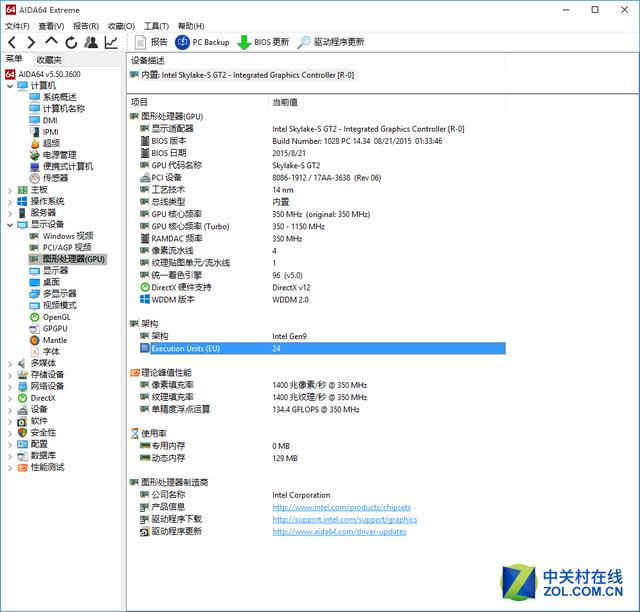640x612 pixels.
Task: Open the 文件(F) menu
Action: (x=17, y=26)
